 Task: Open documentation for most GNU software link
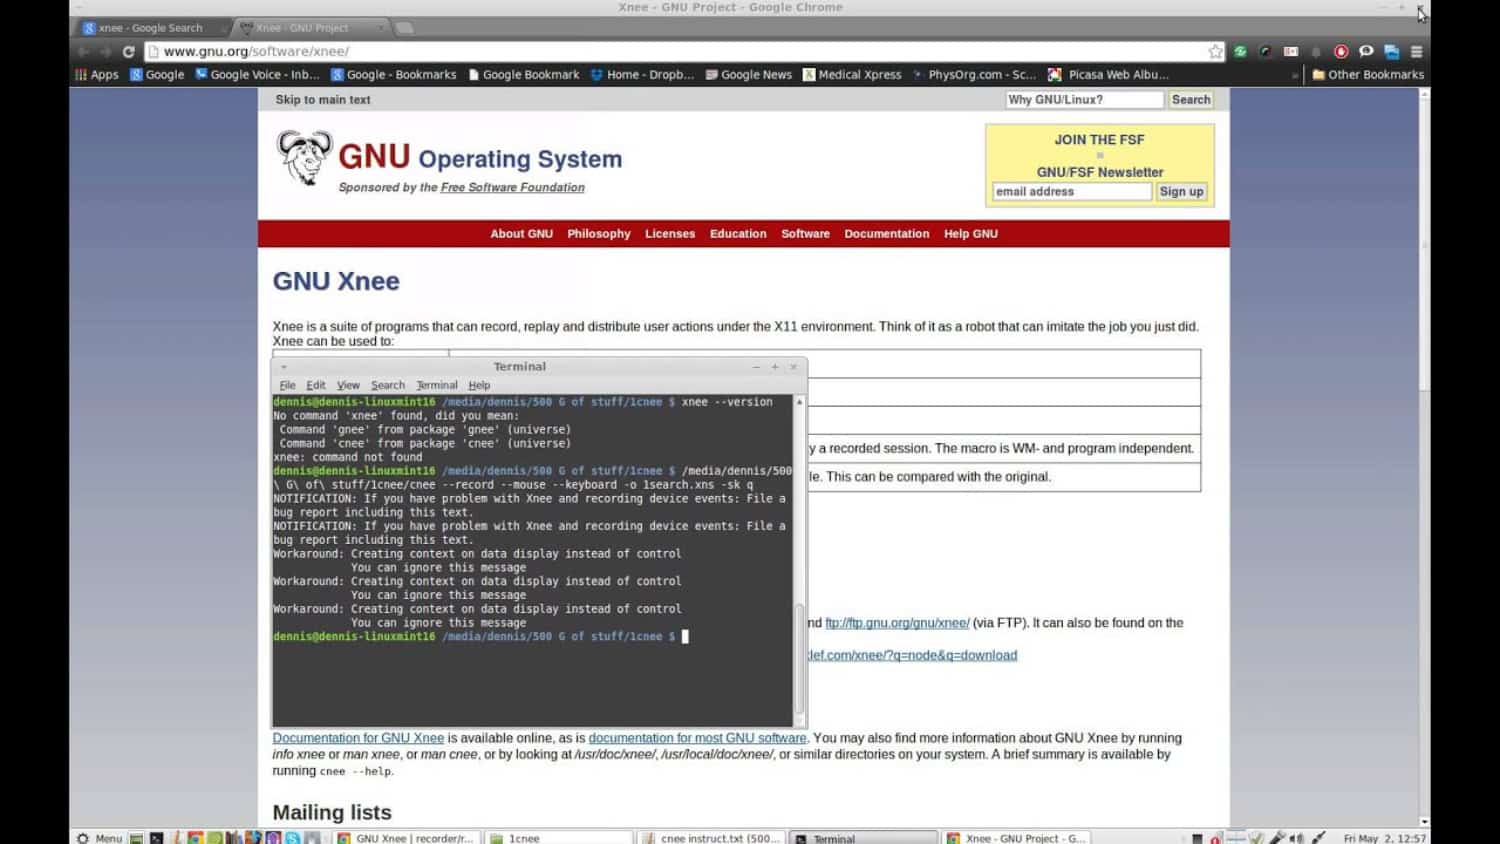(697, 738)
